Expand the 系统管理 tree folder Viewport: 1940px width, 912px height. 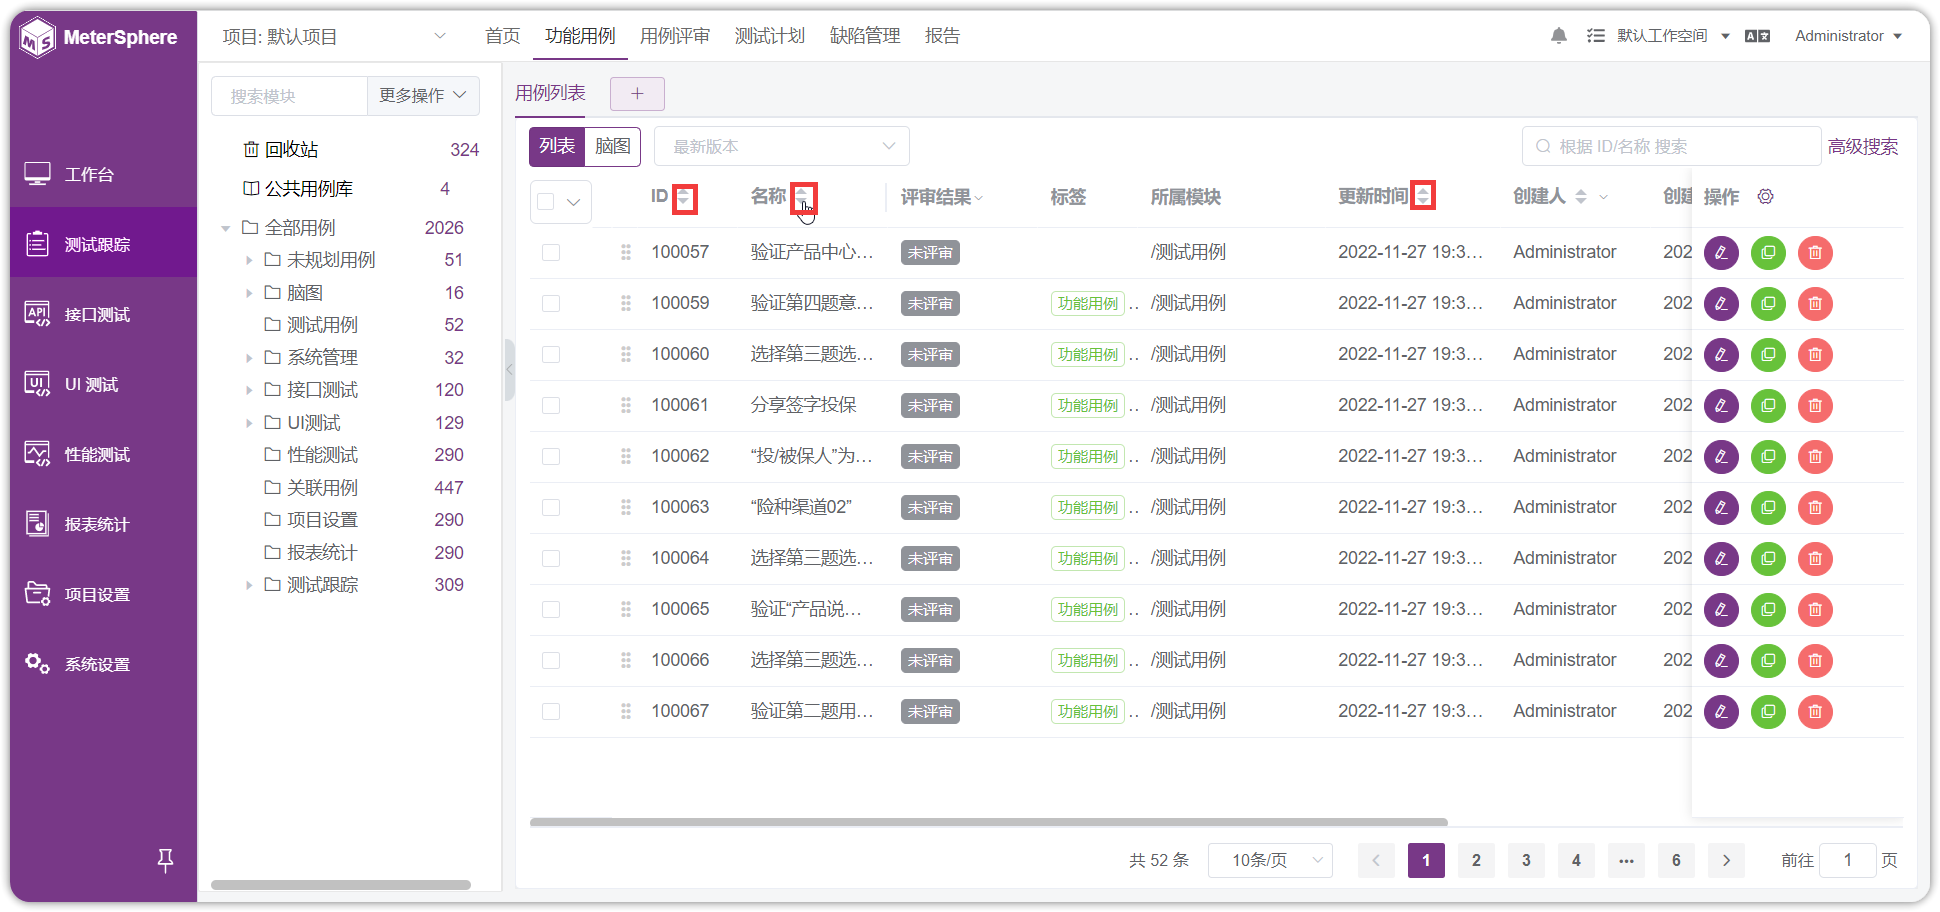click(249, 358)
